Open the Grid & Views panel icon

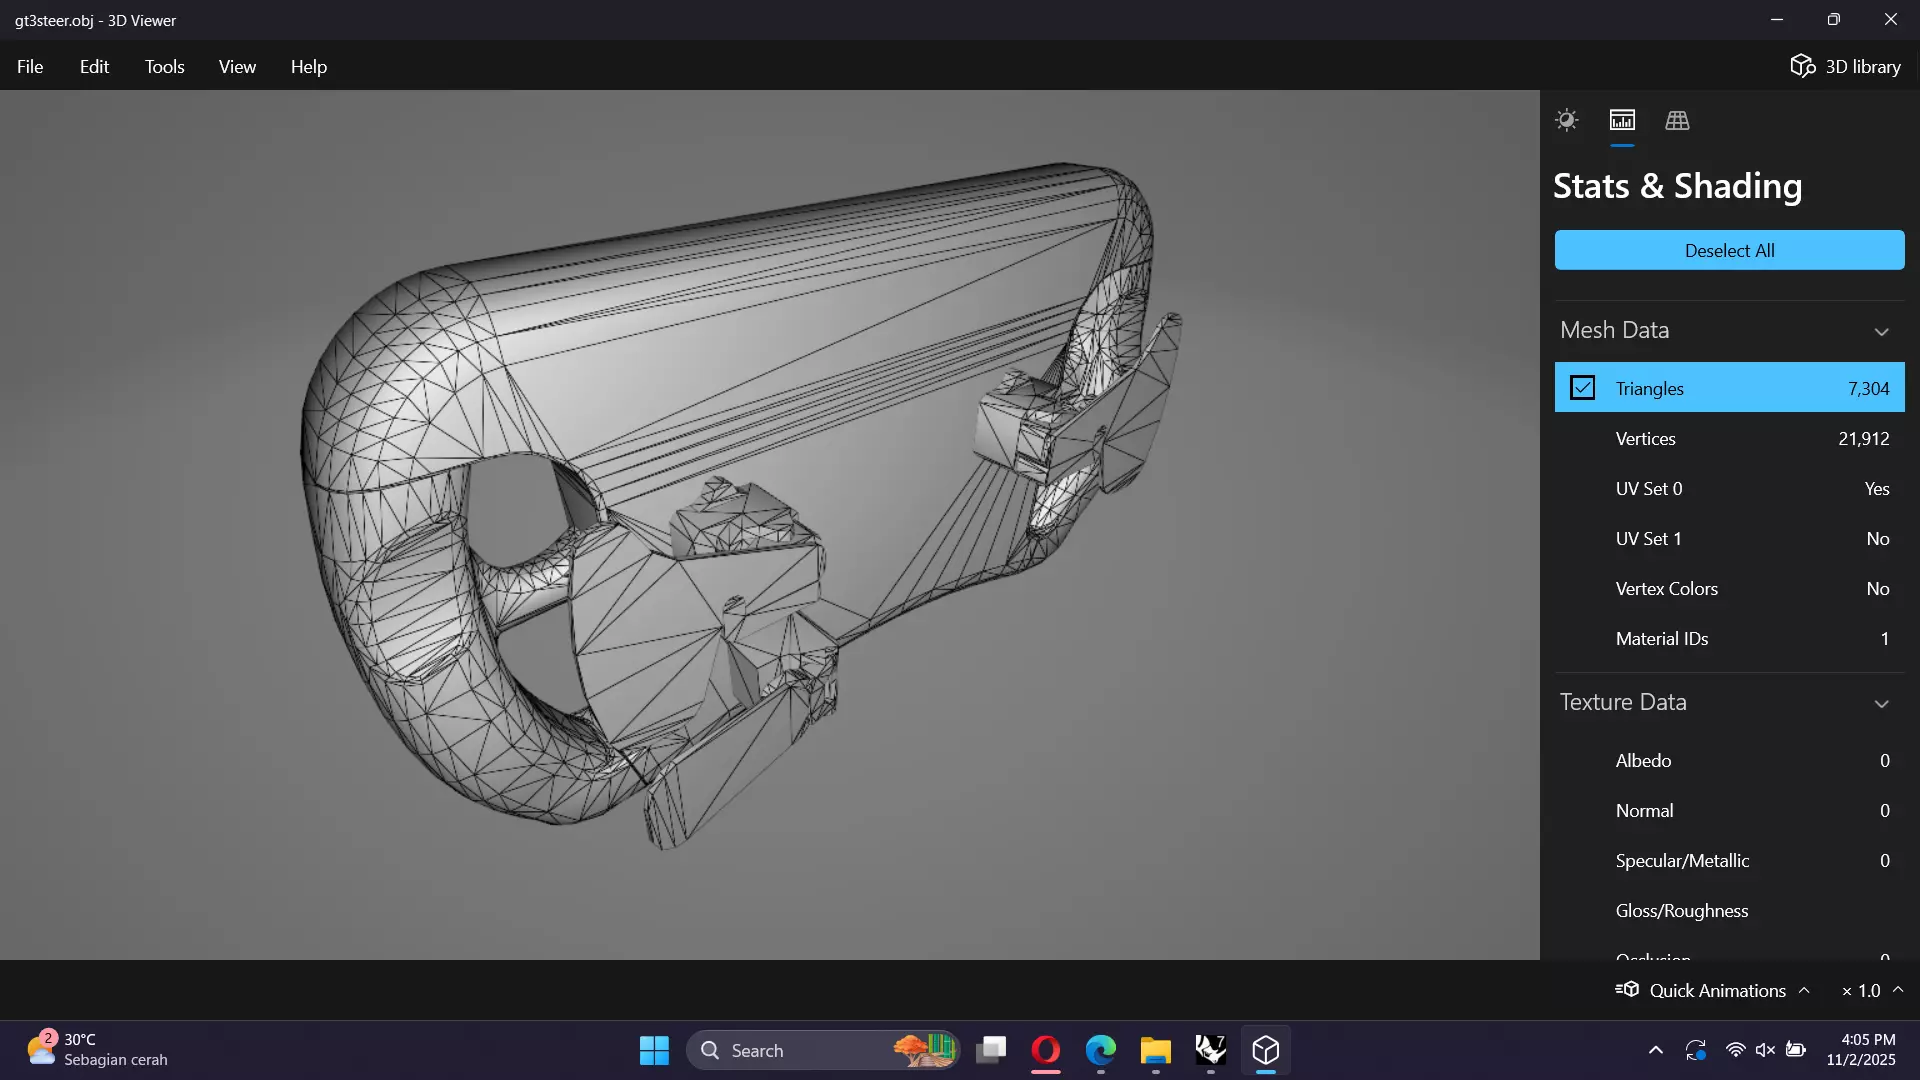point(1677,120)
